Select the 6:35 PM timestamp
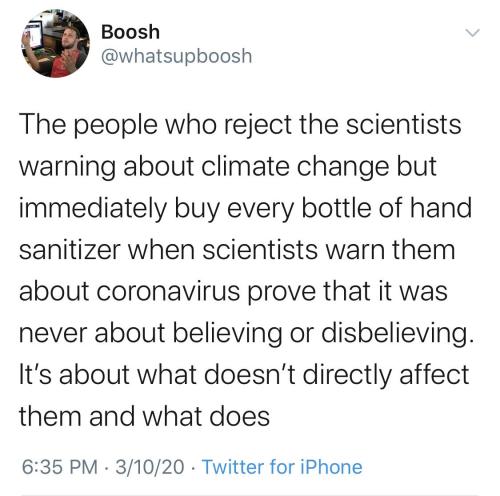This screenshot has height=496, width=500. tap(60, 467)
